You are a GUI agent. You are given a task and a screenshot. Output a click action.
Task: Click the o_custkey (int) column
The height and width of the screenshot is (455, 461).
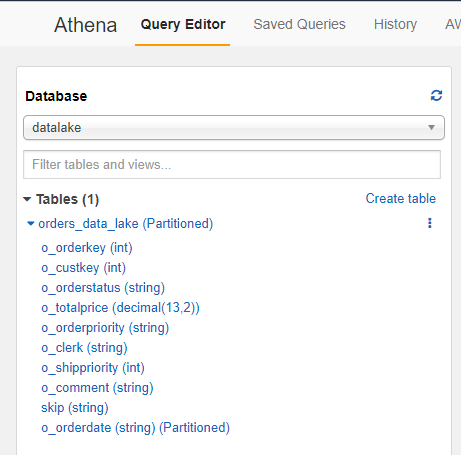pos(84,268)
